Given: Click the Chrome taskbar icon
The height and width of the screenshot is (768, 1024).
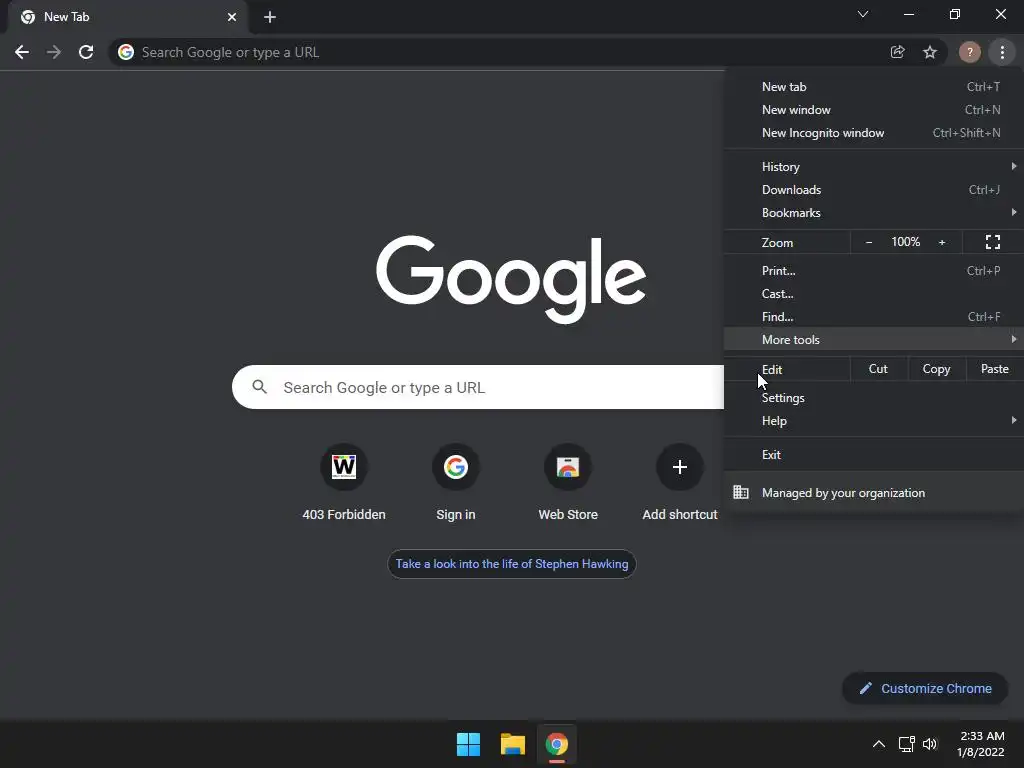Looking at the screenshot, I should point(557,744).
